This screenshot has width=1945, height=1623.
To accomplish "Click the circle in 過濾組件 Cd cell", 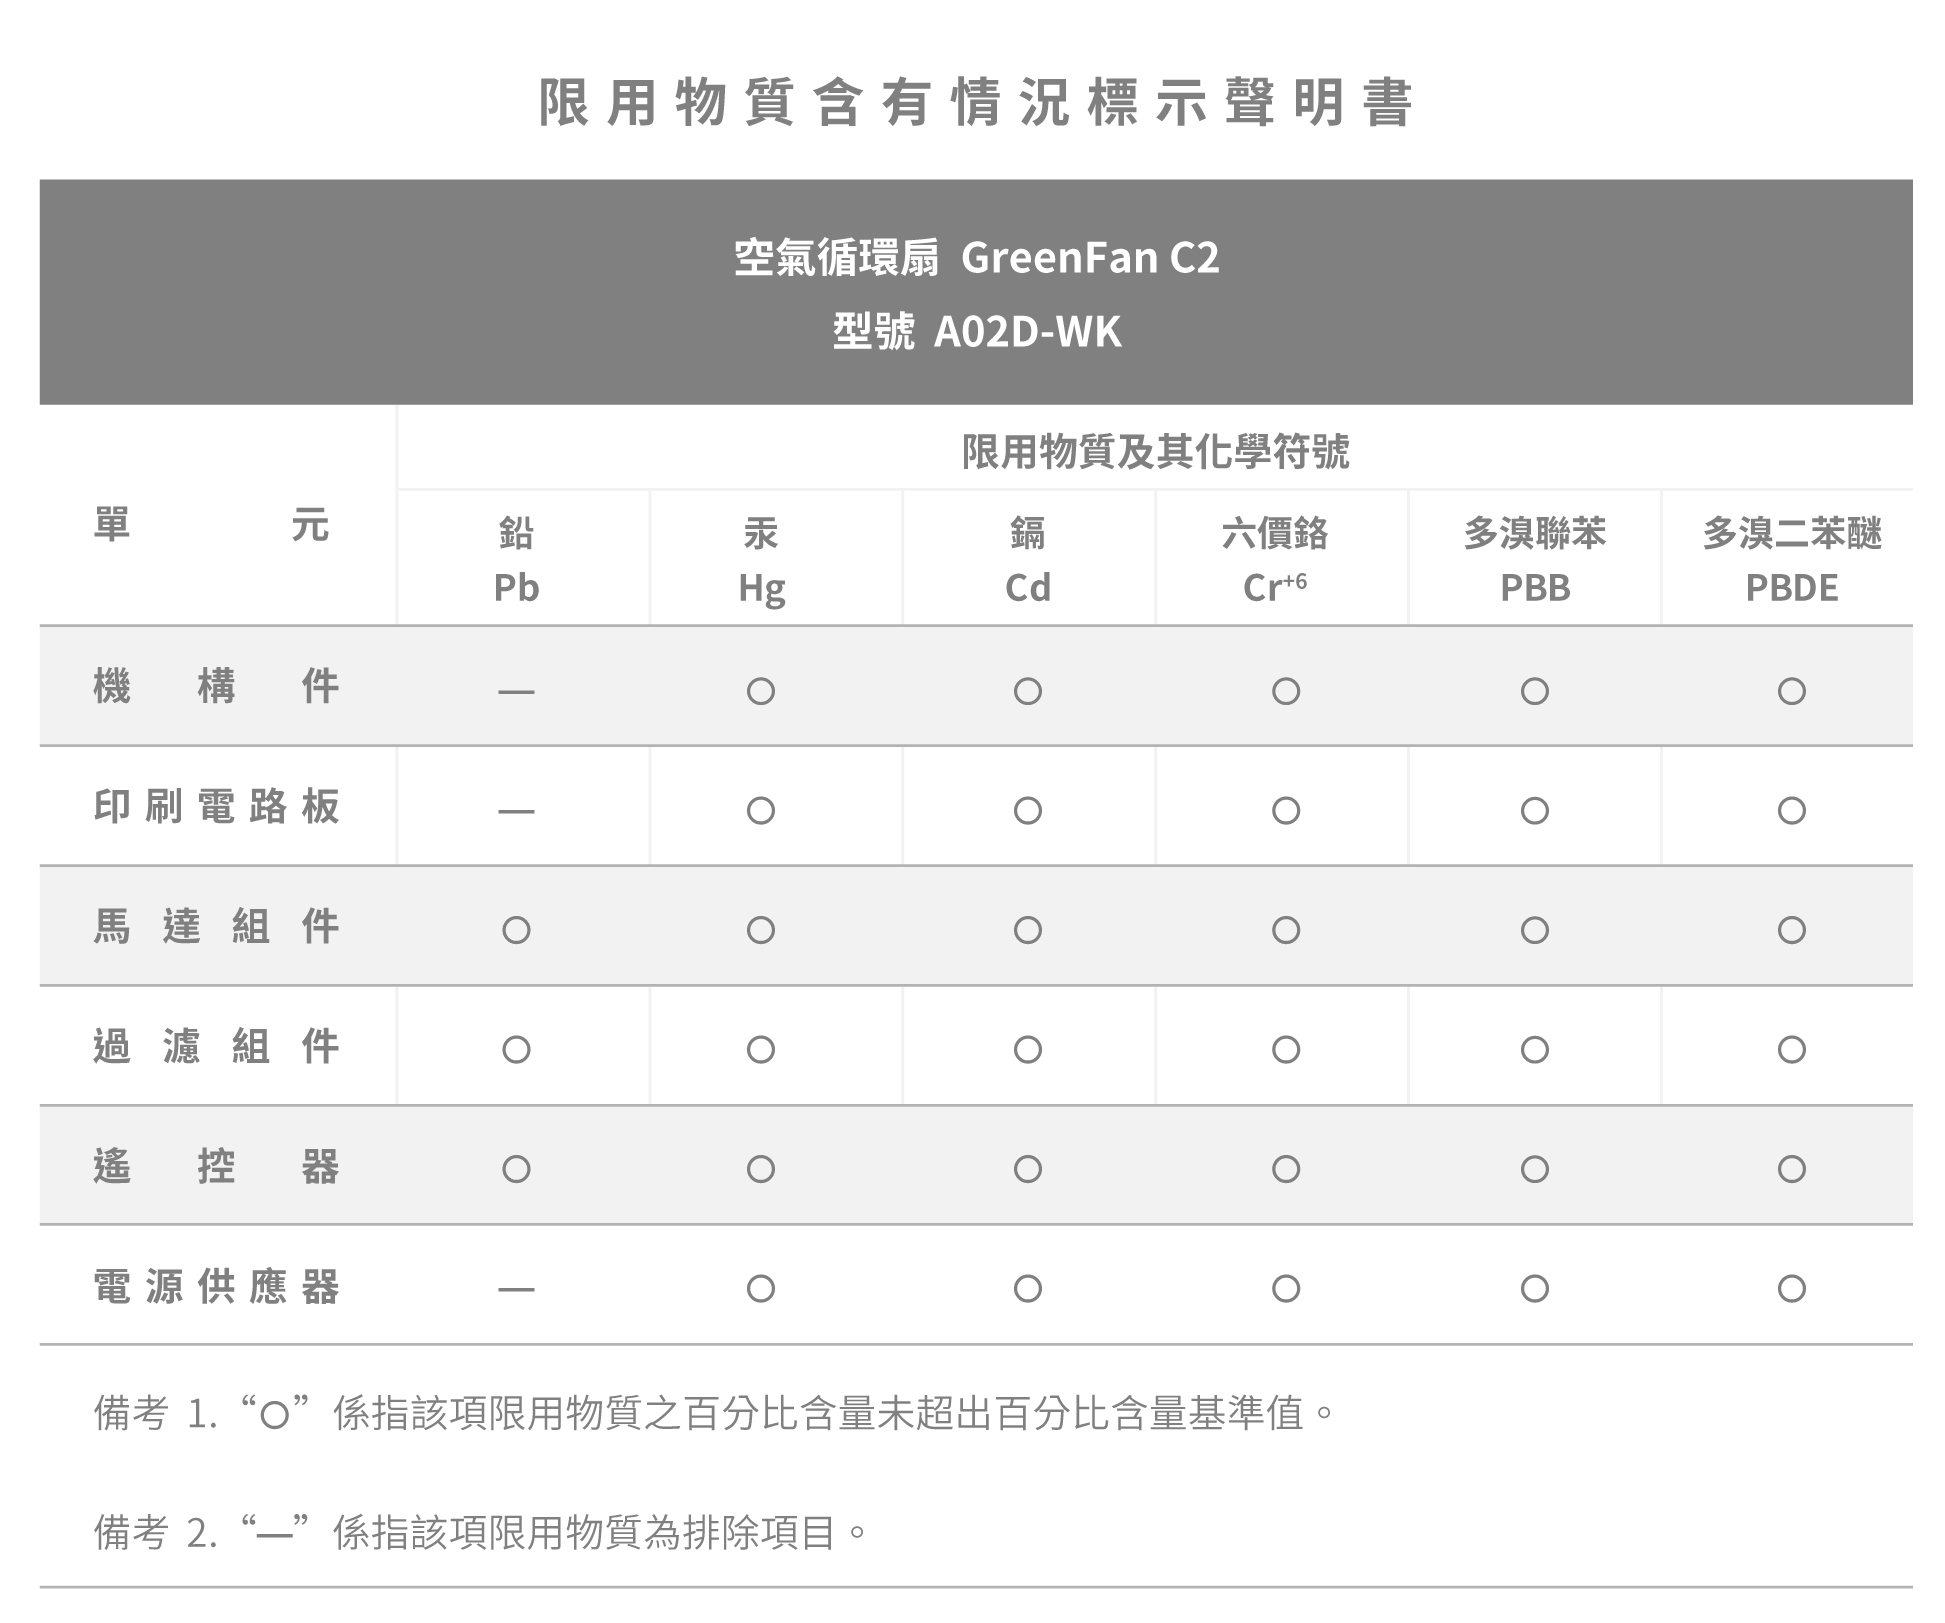I will pyautogui.click(x=1028, y=1049).
